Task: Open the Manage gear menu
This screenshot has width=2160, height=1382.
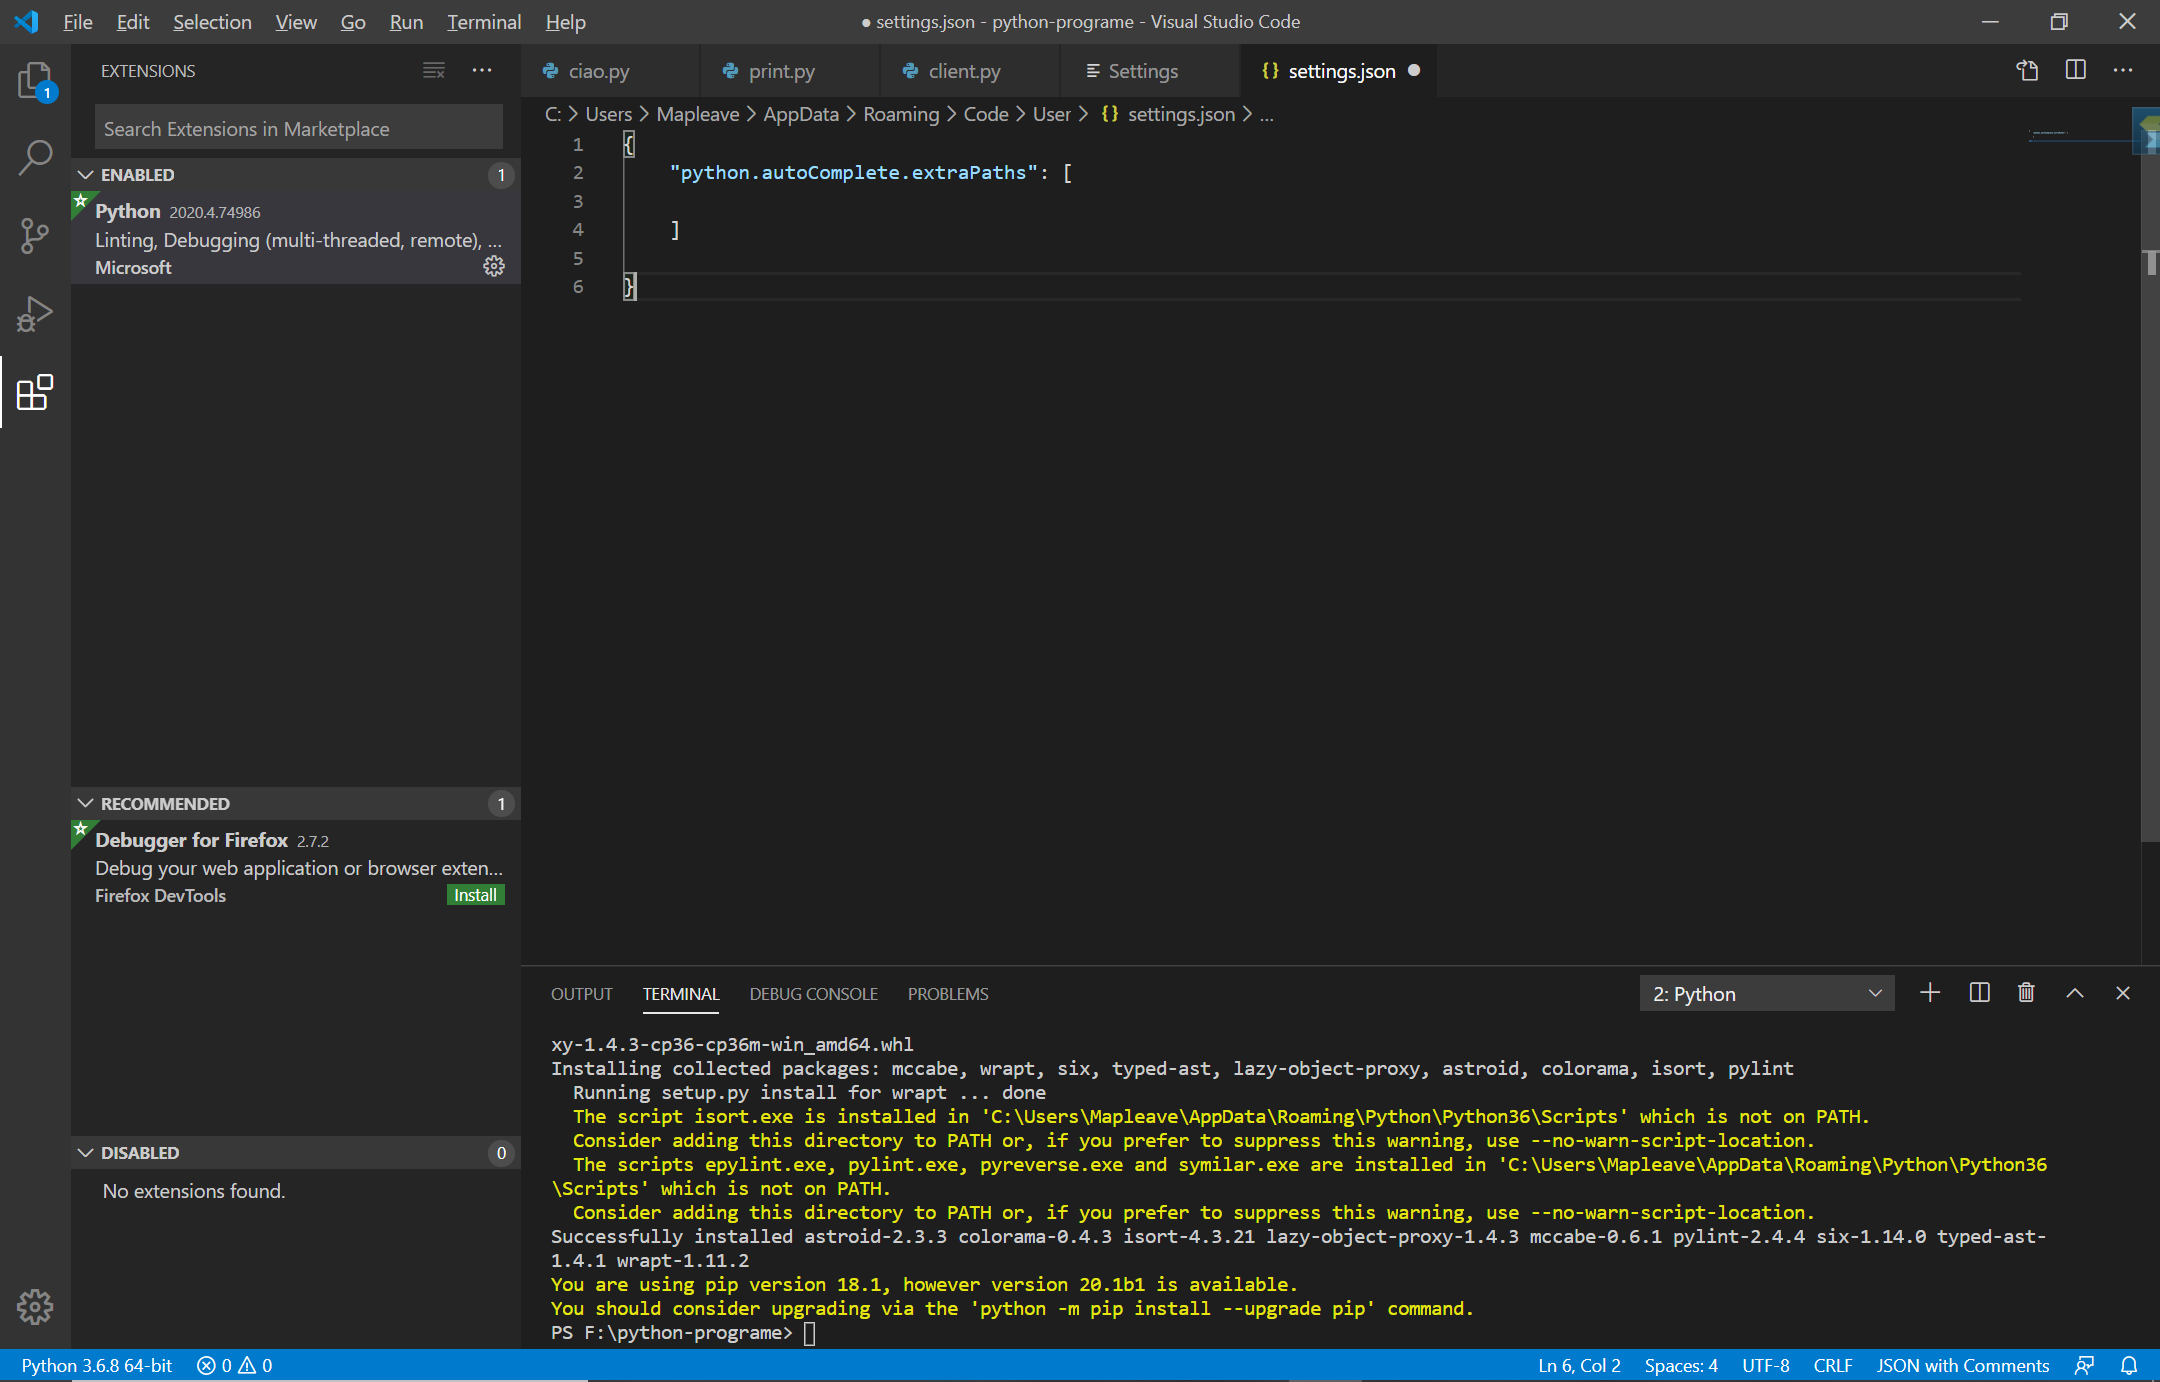Action: point(35,1306)
